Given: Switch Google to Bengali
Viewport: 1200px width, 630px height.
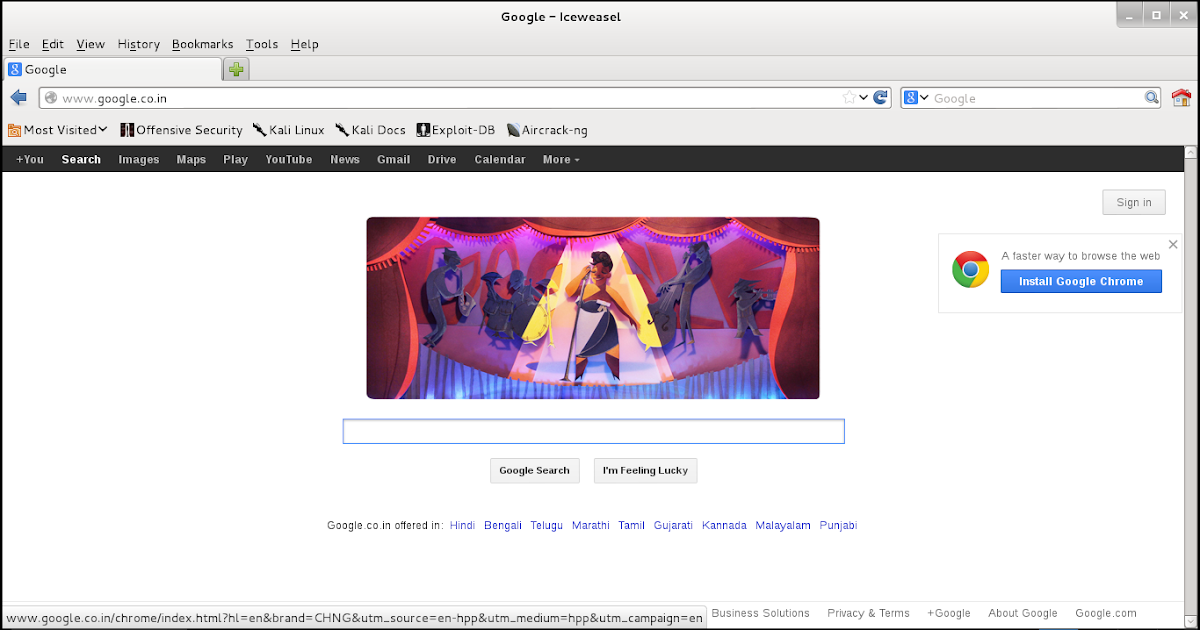Looking at the screenshot, I should pyautogui.click(x=503, y=525).
